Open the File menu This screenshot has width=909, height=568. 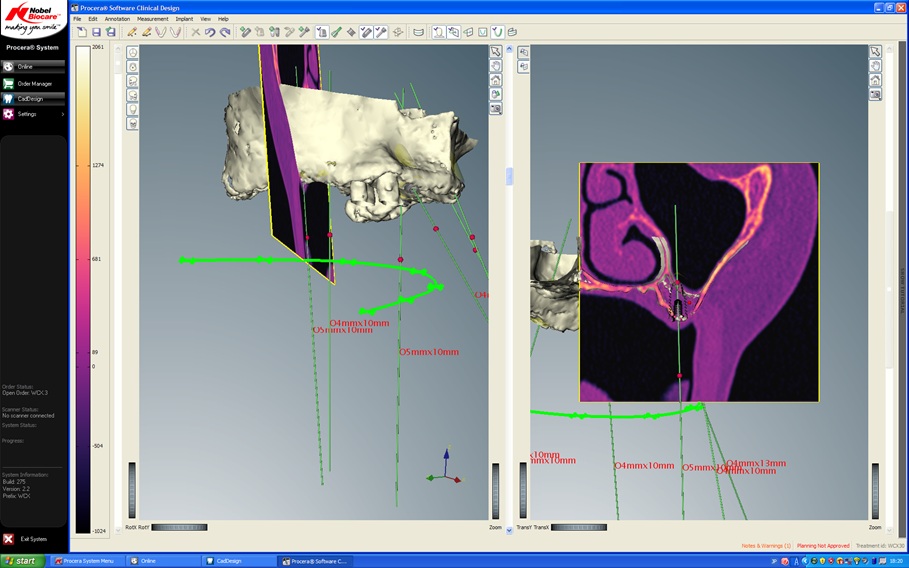tap(77, 19)
